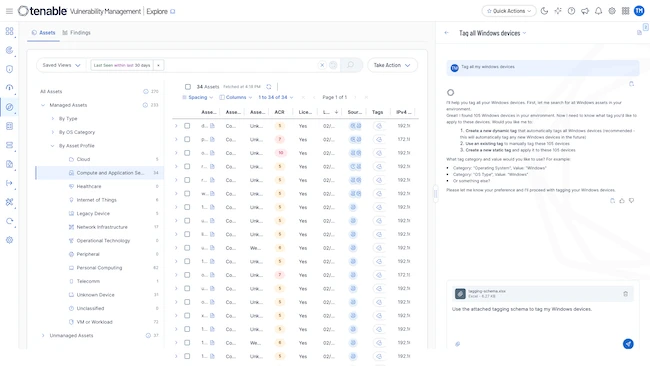Select Internet of Things profile

(97, 200)
